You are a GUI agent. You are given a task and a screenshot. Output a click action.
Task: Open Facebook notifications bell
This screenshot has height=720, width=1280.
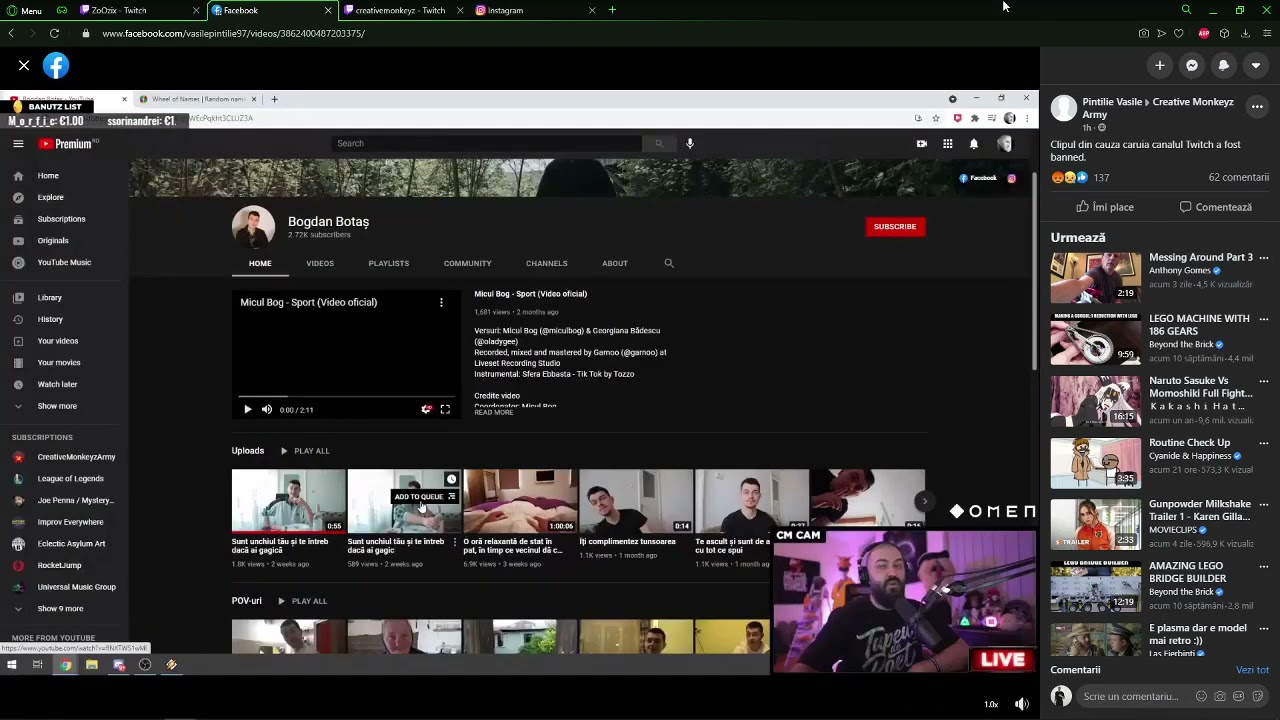[1224, 66]
